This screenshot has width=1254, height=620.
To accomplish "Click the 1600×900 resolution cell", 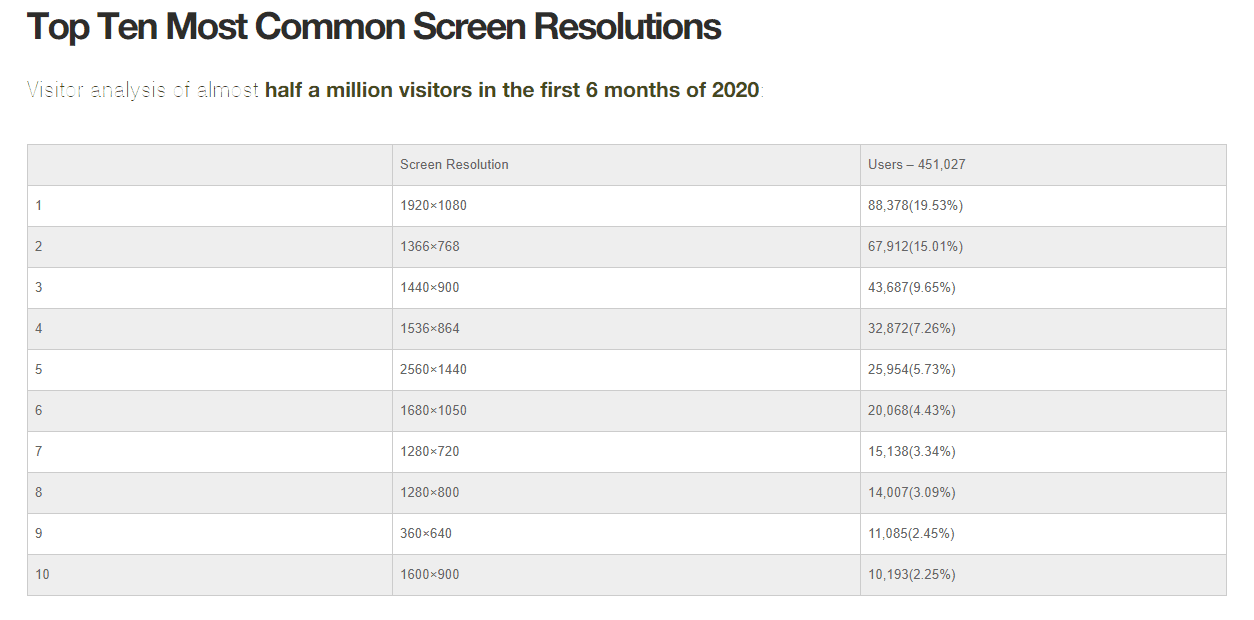I will (626, 575).
